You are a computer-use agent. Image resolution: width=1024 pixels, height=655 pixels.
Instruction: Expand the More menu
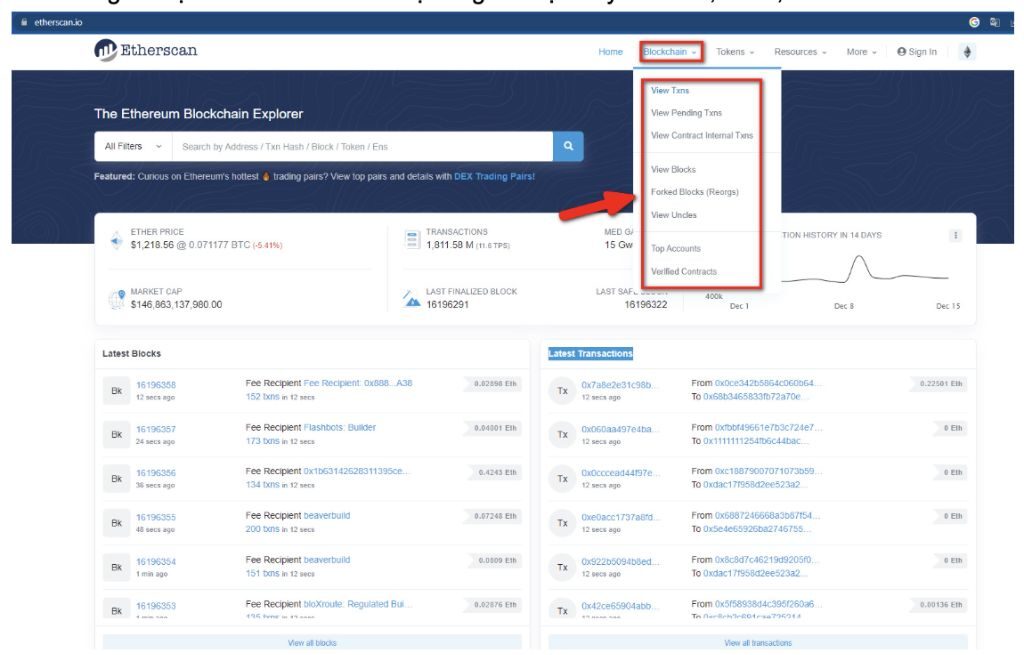coord(861,52)
